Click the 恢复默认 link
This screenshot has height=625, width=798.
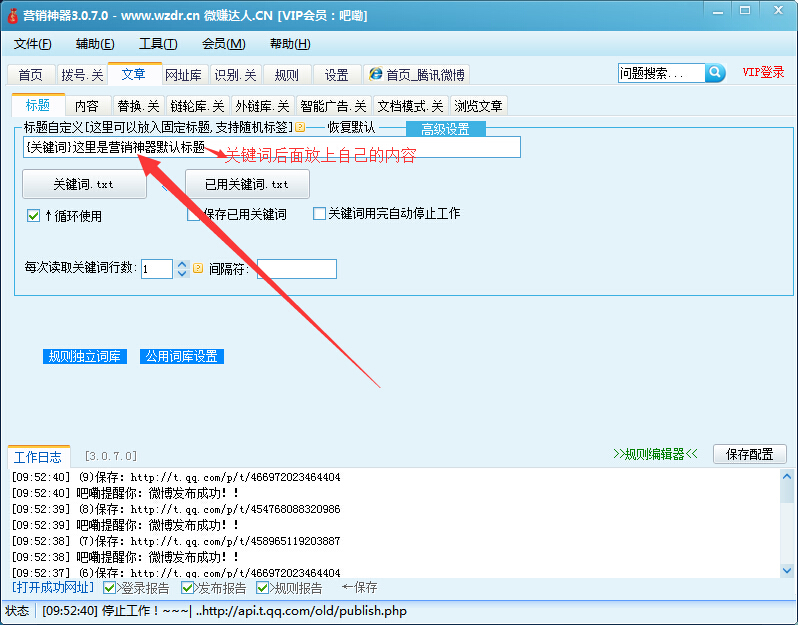pos(351,127)
